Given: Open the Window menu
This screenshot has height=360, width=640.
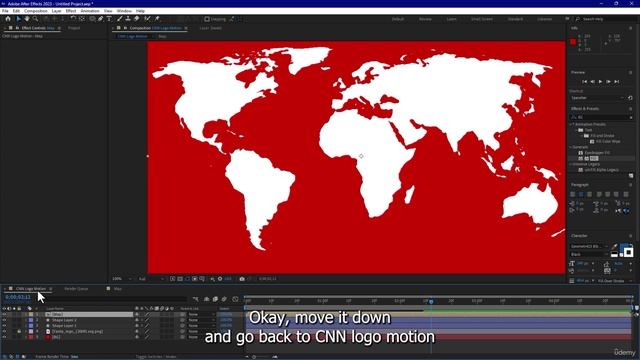Looking at the screenshot, I should point(124,11).
